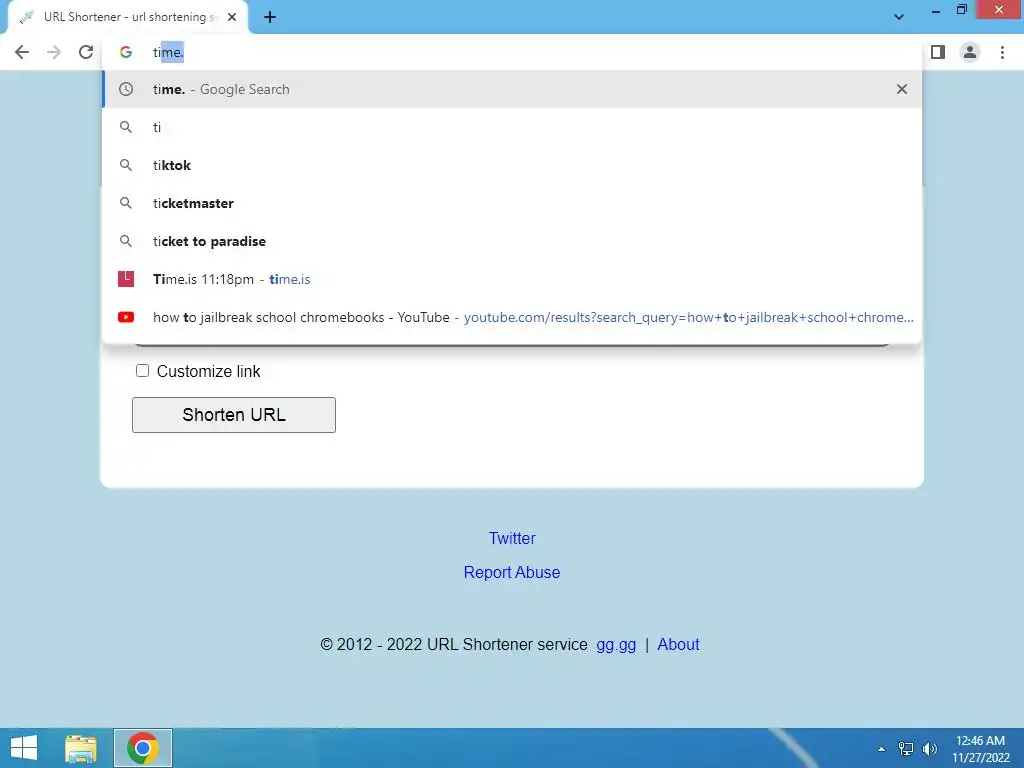Image resolution: width=1024 pixels, height=768 pixels.
Task: Open the Chrome profile avatar
Action: (970, 52)
